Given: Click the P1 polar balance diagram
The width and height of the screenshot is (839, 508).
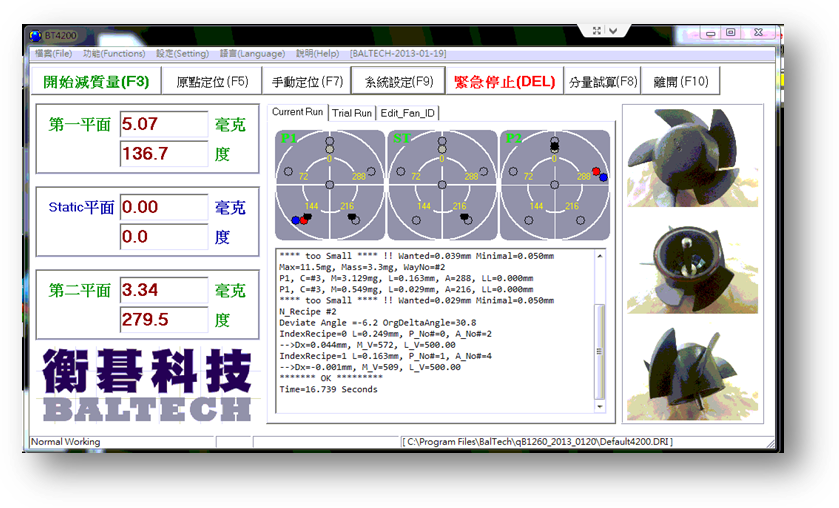Looking at the screenshot, I should pyautogui.click(x=329, y=185).
